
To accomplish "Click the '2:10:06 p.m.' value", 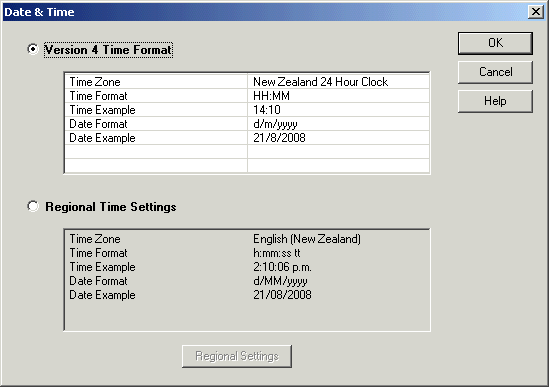I will click(x=282, y=267).
